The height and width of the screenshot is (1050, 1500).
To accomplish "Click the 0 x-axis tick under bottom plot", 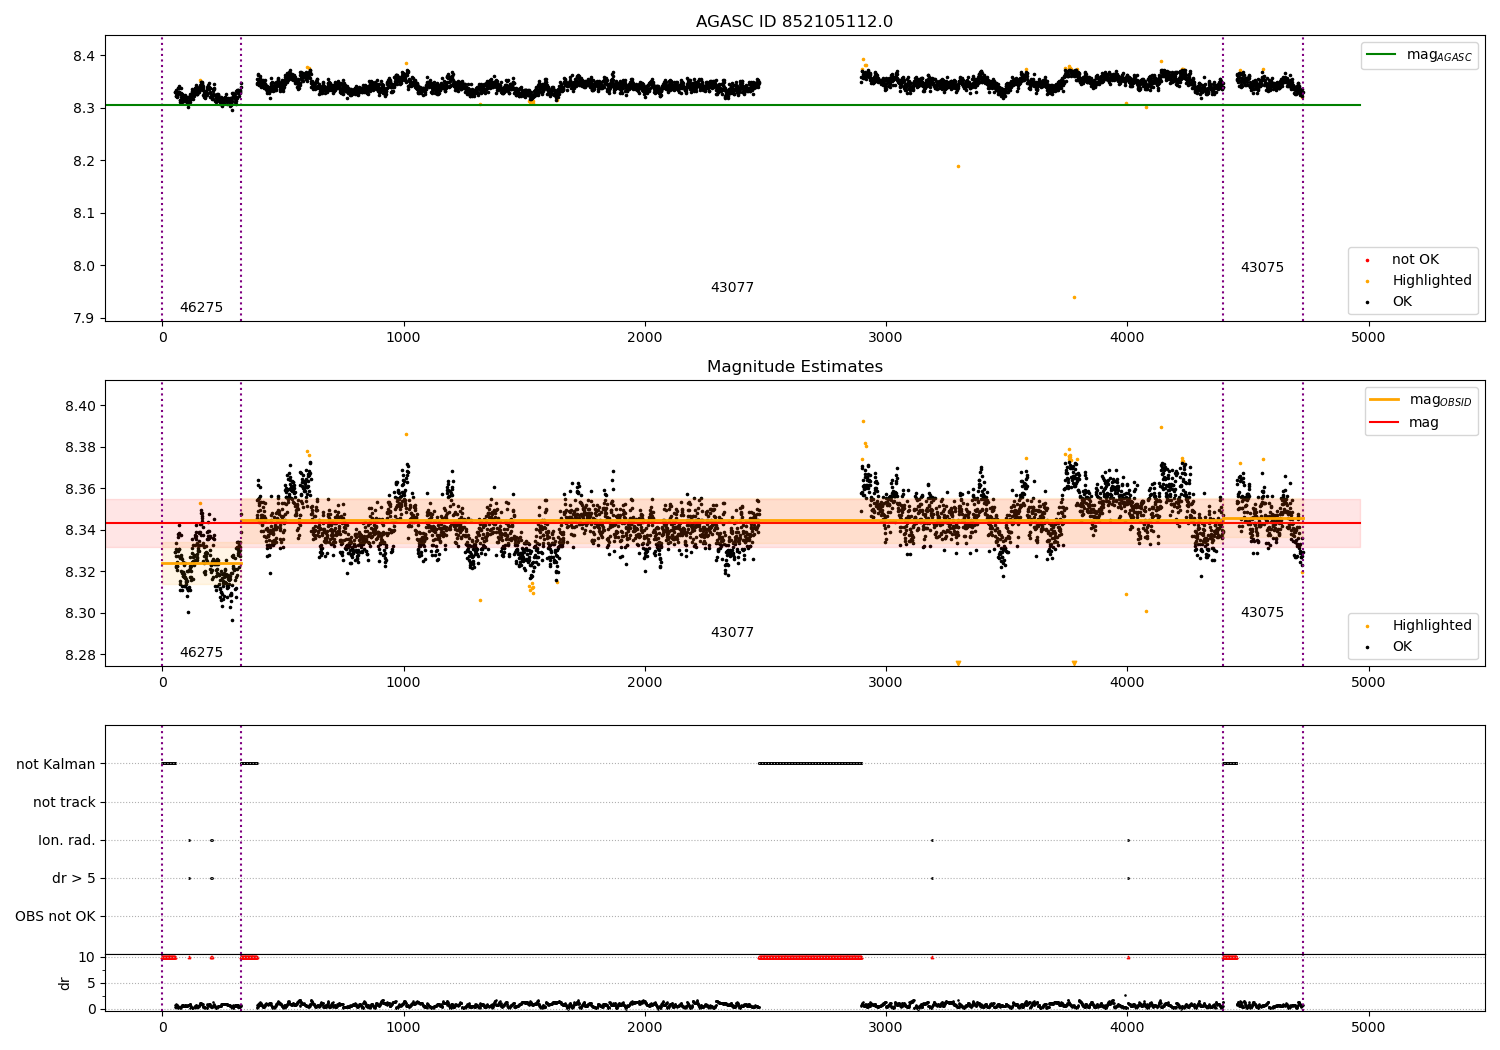I will [x=162, y=1028].
